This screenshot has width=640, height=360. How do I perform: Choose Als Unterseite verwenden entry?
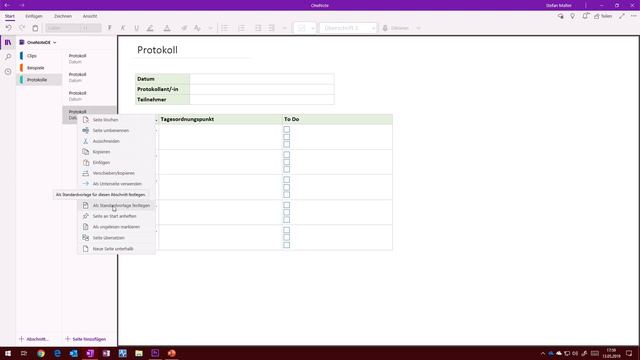(116, 184)
